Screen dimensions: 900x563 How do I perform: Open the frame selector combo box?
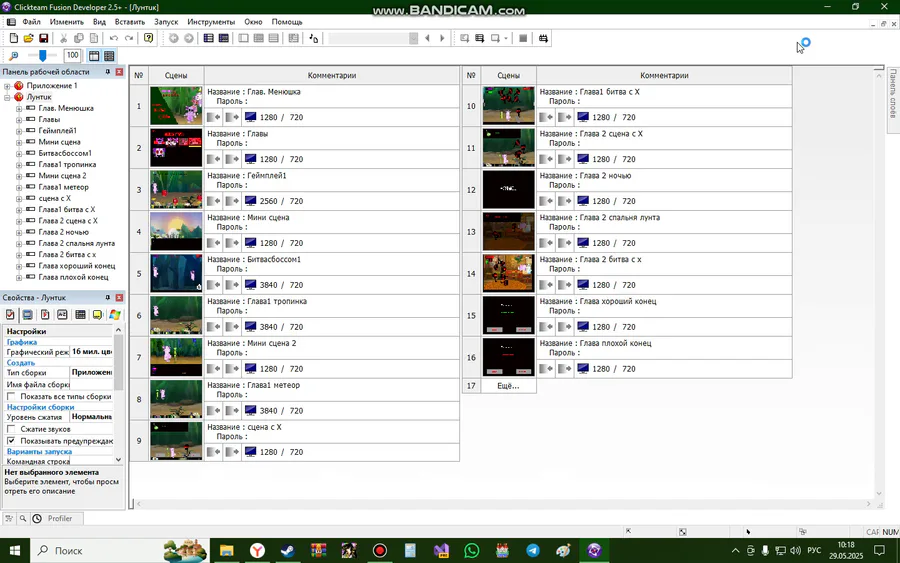pyautogui.click(x=374, y=38)
